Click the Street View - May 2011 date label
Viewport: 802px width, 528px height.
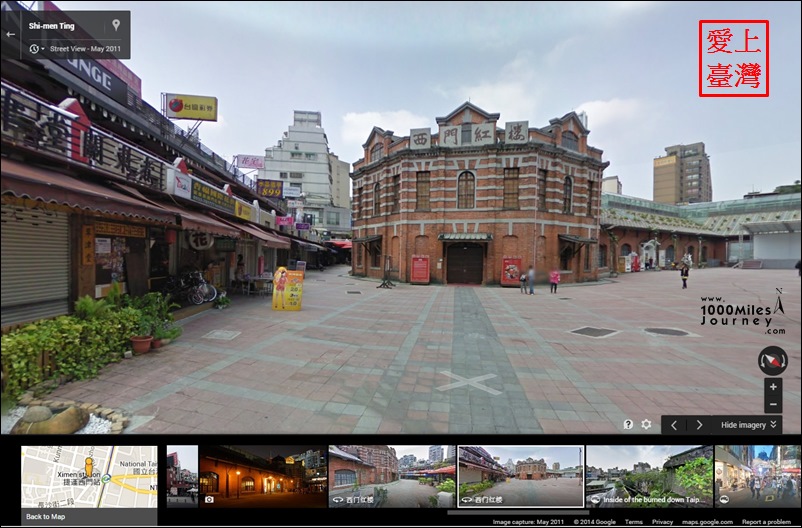click(85, 49)
